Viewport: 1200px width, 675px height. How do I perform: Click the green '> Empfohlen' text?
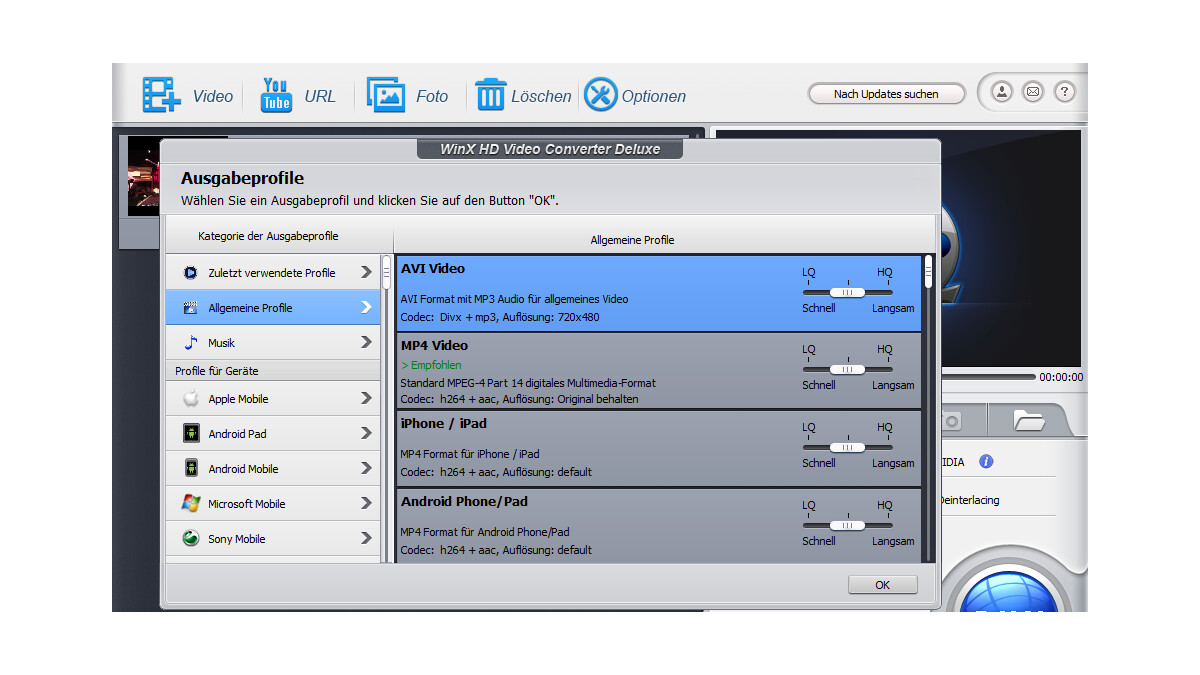(x=431, y=365)
